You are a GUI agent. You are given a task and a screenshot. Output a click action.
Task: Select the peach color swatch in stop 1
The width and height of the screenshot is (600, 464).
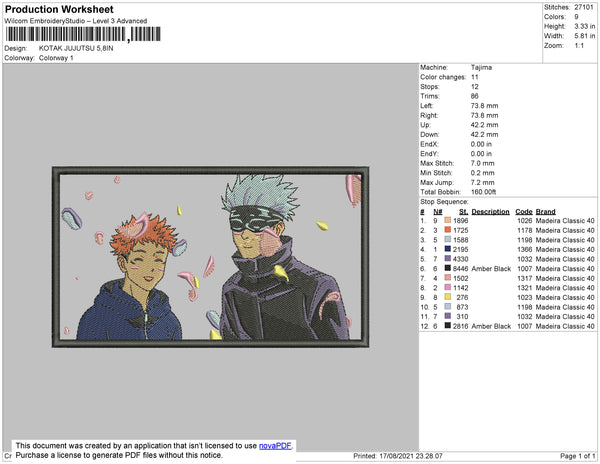[447, 221]
